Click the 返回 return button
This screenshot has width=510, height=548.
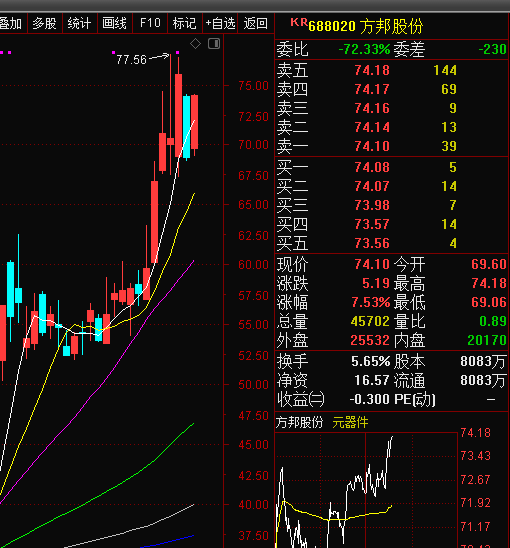[x=256, y=23]
